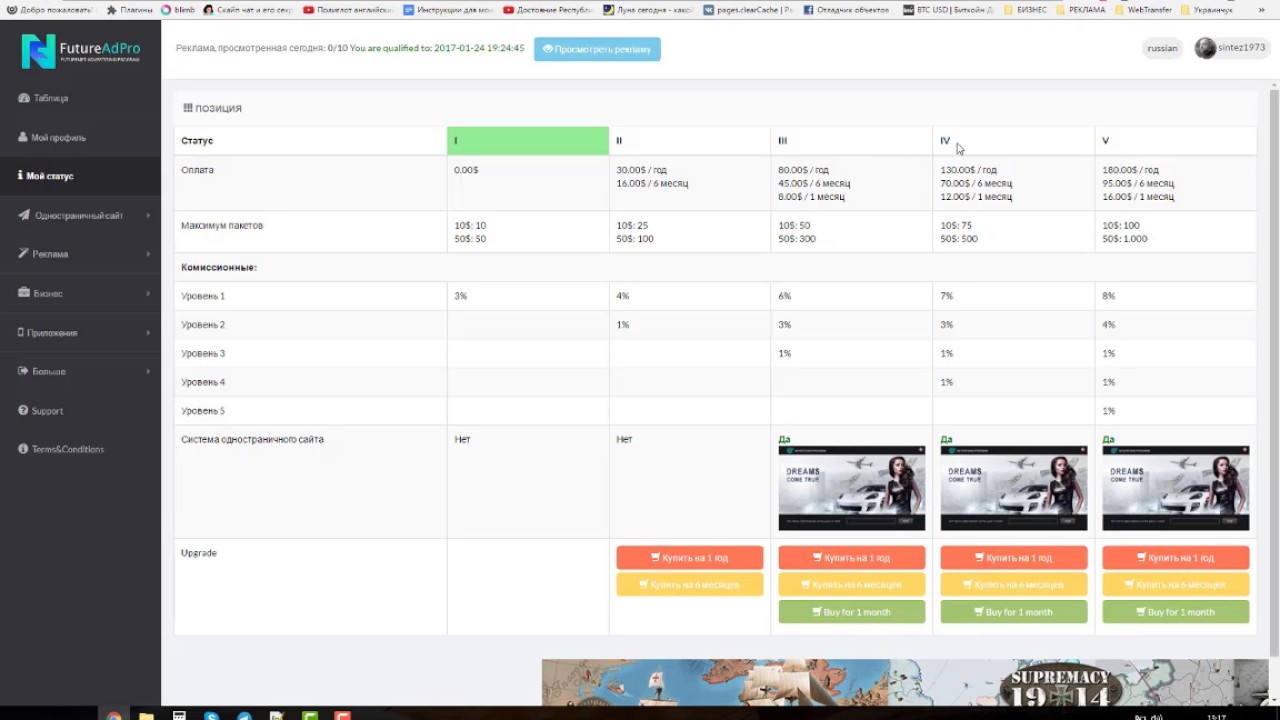Click the green status I column header
Viewport: 1280px width, 720px height.
[x=528, y=141]
